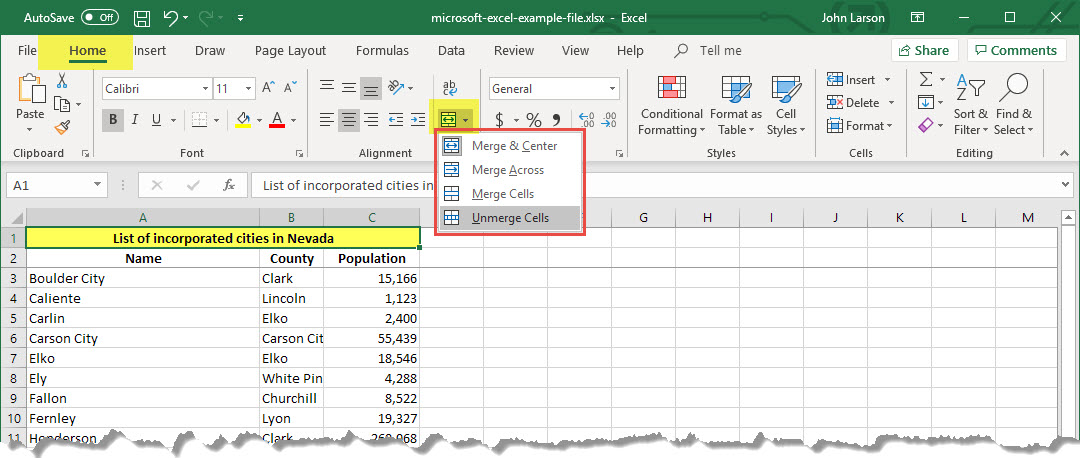Click the AutoSum sigma icon

click(926, 80)
